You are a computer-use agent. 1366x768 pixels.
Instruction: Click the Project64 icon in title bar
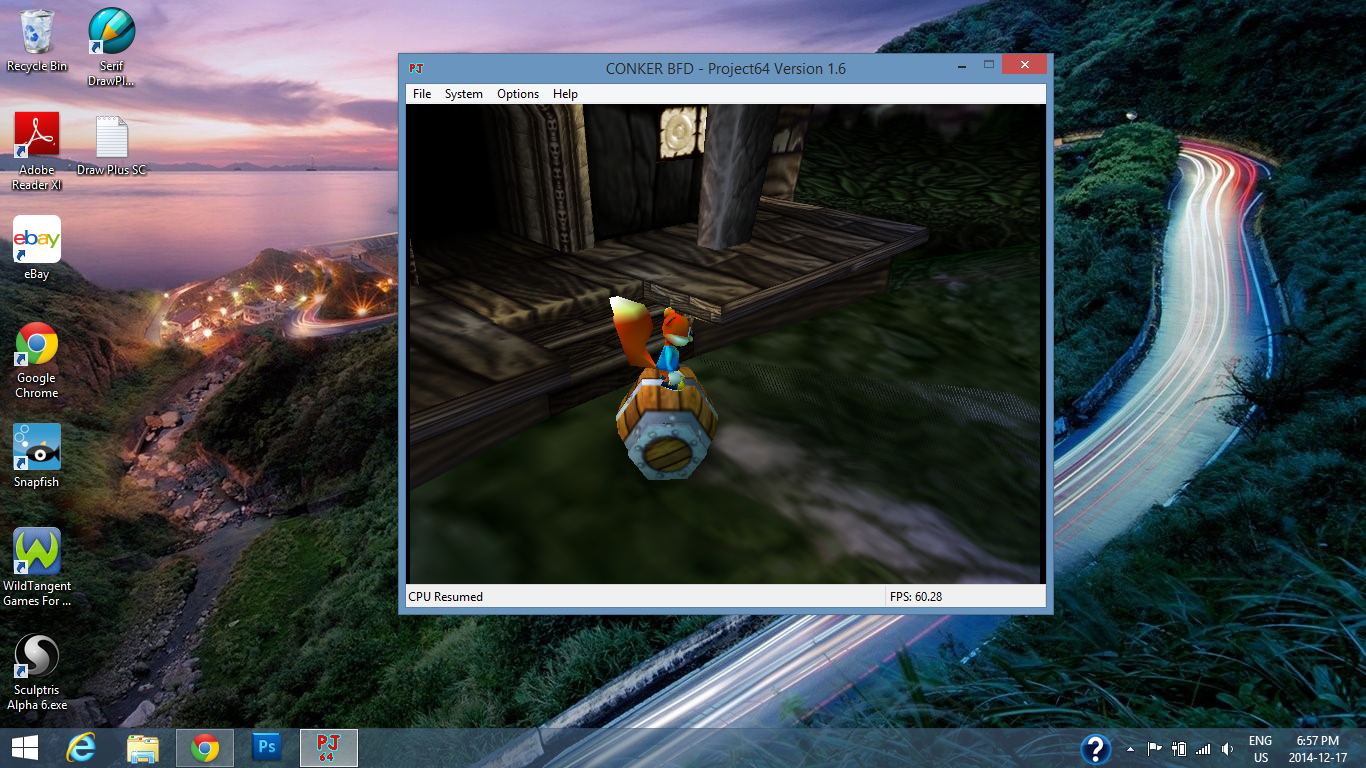(x=416, y=68)
